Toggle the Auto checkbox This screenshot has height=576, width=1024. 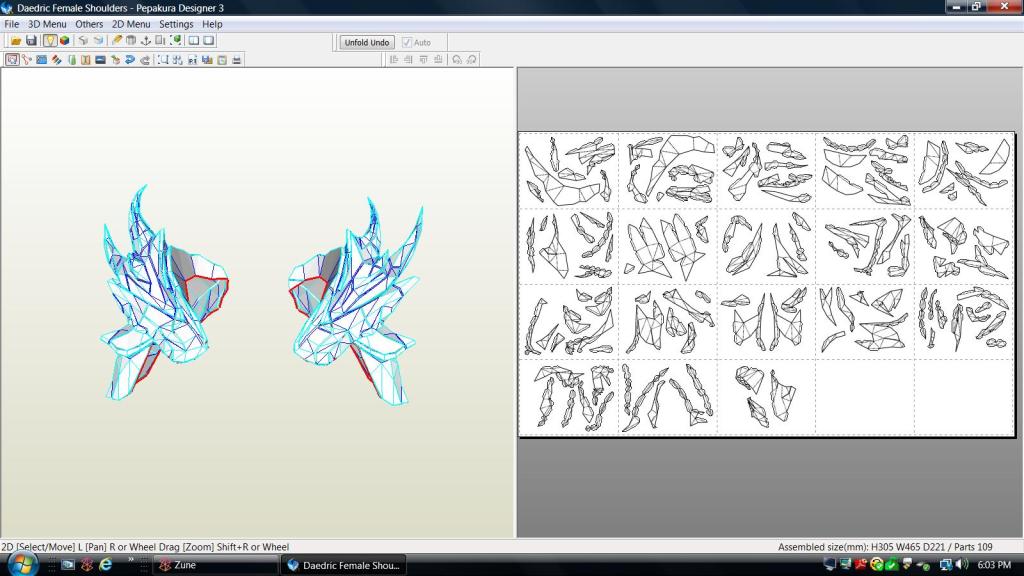tap(407, 42)
